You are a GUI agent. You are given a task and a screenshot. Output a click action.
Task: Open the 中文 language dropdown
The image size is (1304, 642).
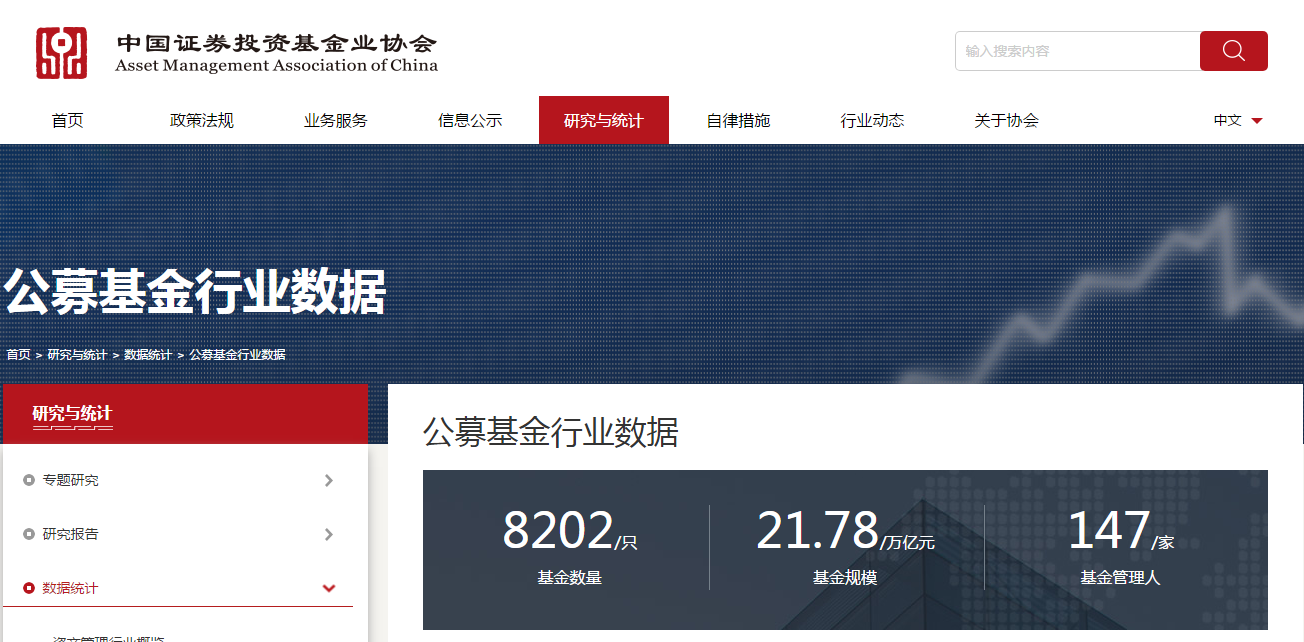[x=1238, y=120]
